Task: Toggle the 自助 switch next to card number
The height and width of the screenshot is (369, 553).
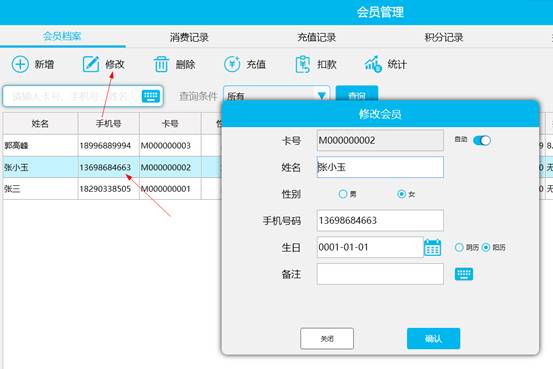Action: pos(482,140)
